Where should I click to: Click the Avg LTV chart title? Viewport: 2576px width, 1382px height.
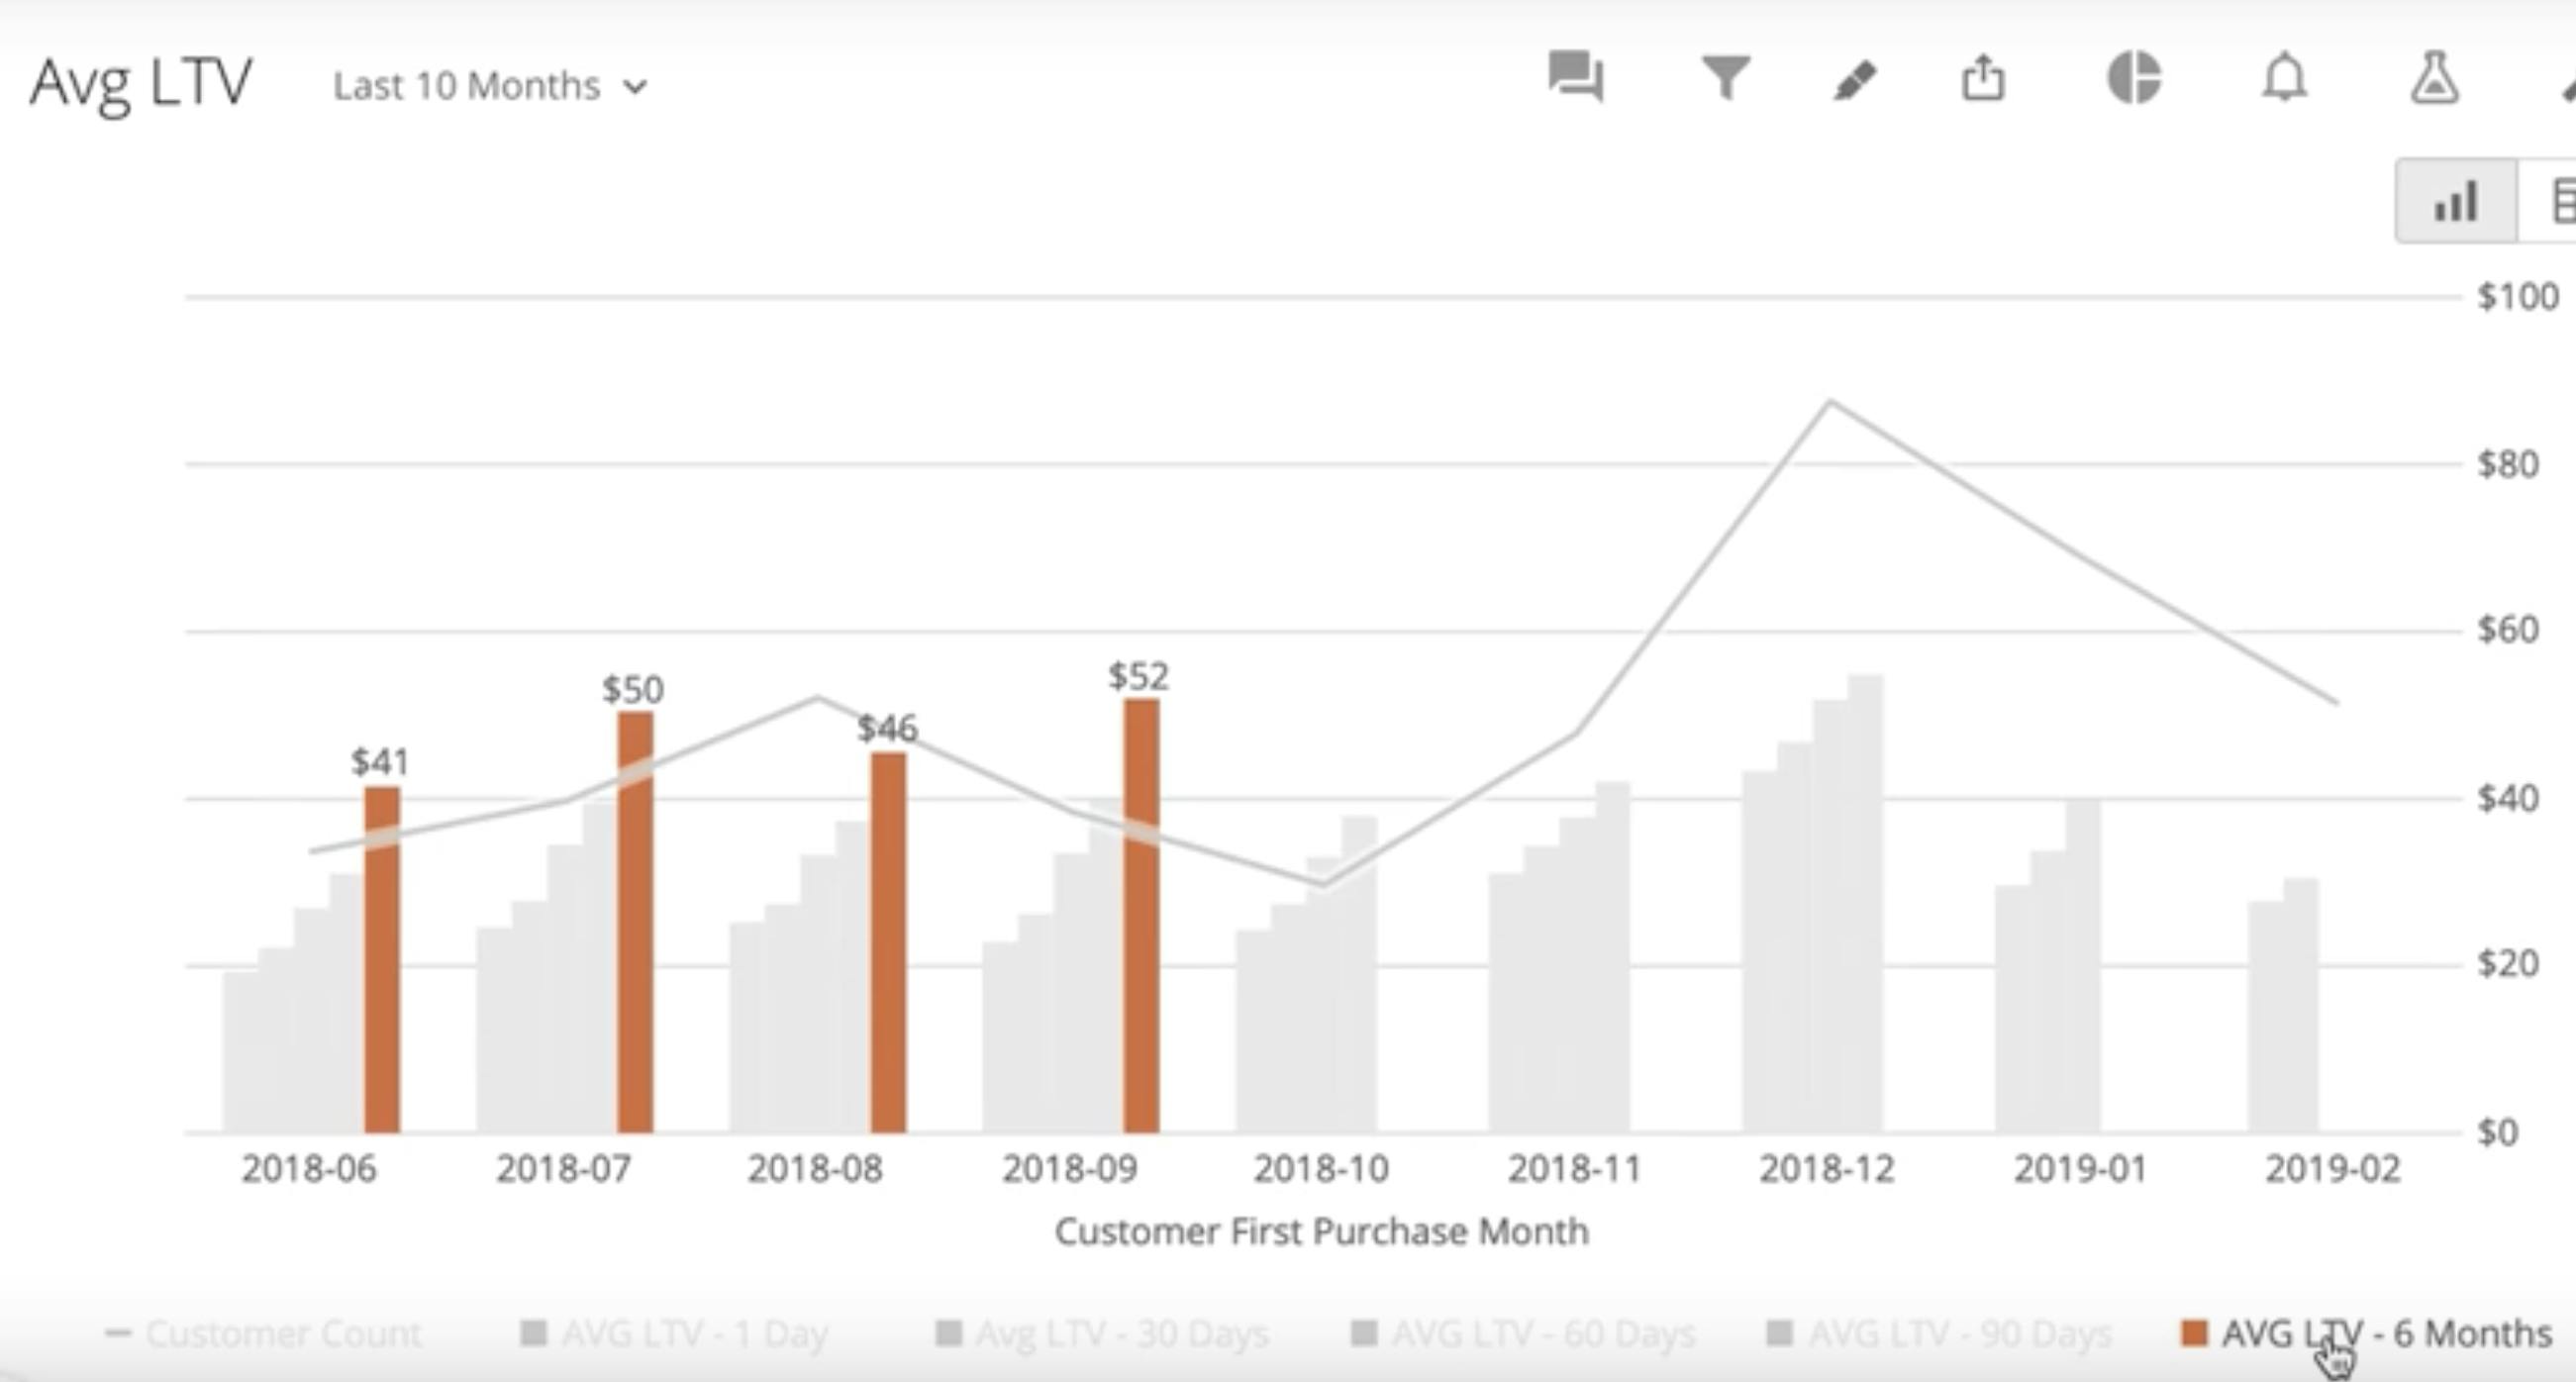tap(141, 82)
